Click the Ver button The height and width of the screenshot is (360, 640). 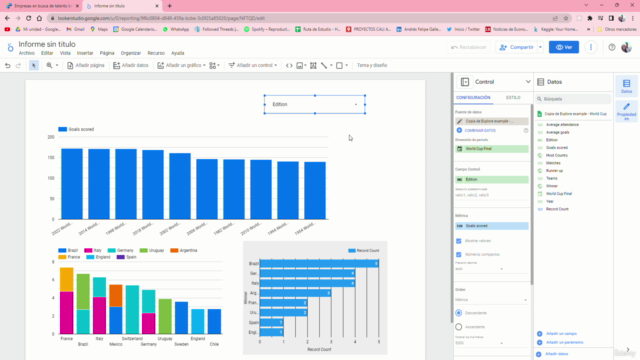point(564,47)
